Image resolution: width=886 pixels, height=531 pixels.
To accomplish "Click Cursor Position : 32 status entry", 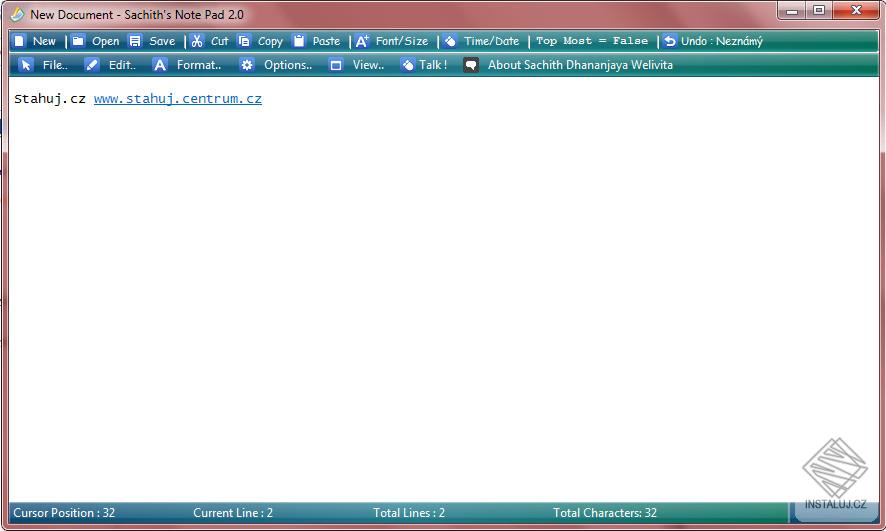I will pyautogui.click(x=64, y=513).
